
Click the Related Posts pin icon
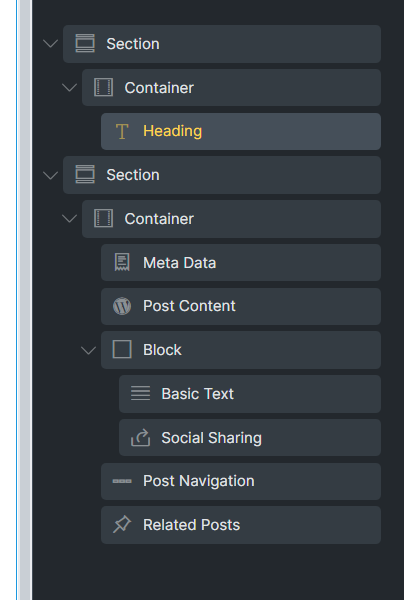tap(122, 524)
